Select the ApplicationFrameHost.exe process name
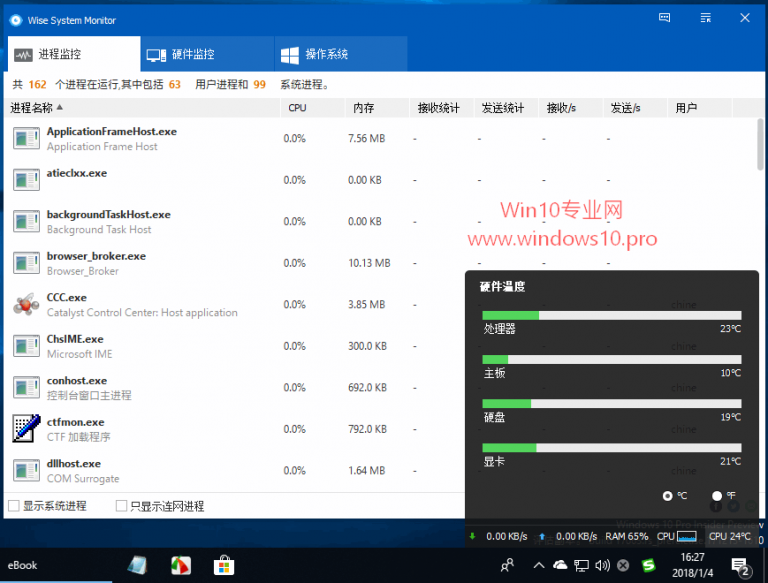The height and width of the screenshot is (583, 768). [x=112, y=131]
